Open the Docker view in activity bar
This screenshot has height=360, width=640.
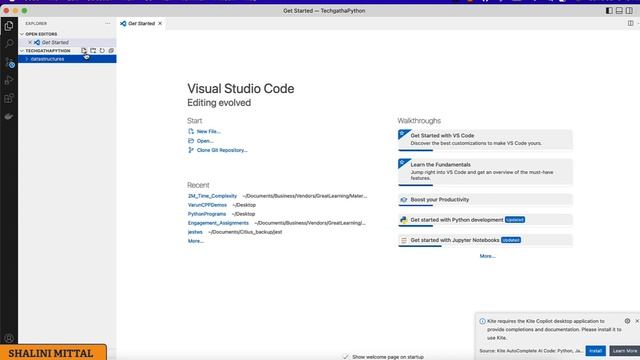9,116
